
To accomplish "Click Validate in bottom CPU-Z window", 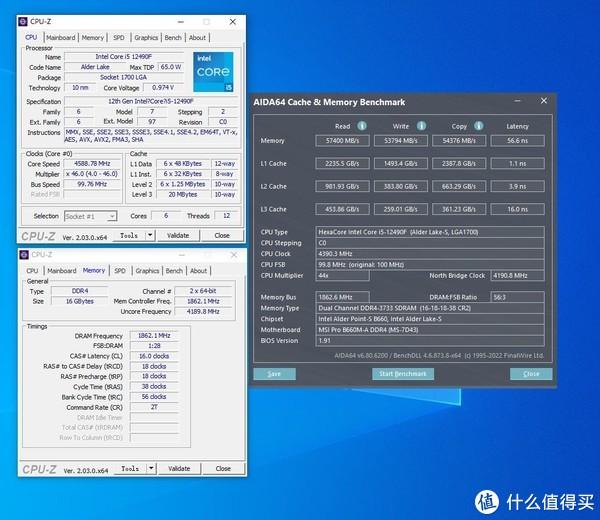I will click(x=179, y=468).
